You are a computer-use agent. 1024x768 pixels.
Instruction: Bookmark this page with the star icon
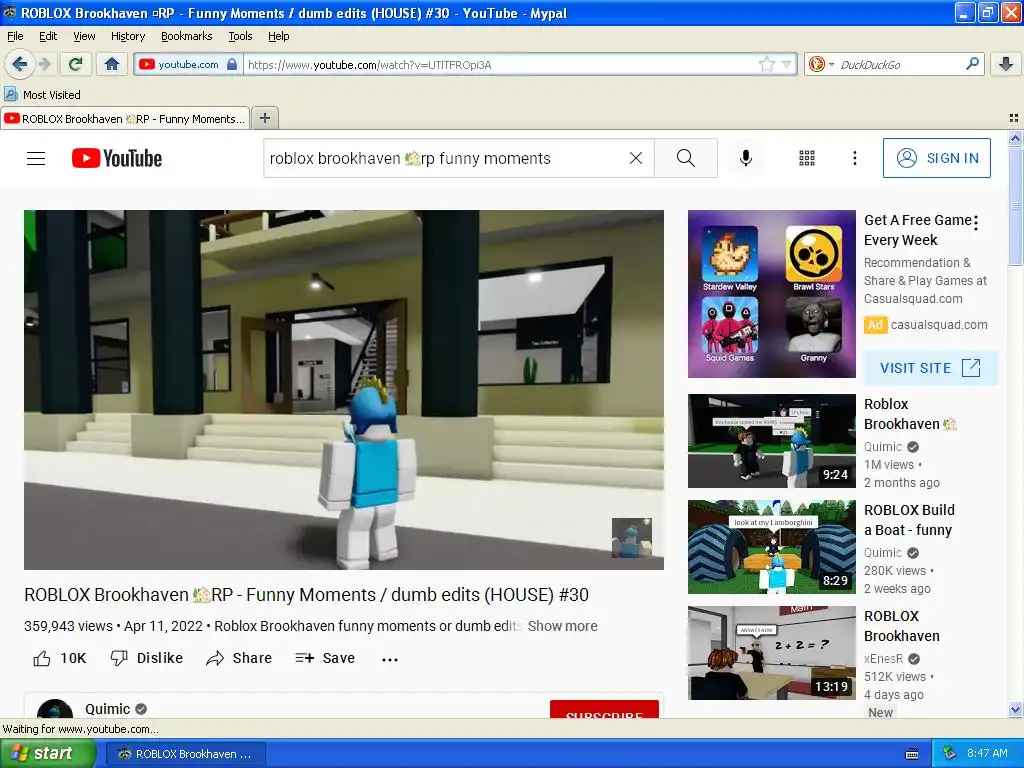click(767, 64)
